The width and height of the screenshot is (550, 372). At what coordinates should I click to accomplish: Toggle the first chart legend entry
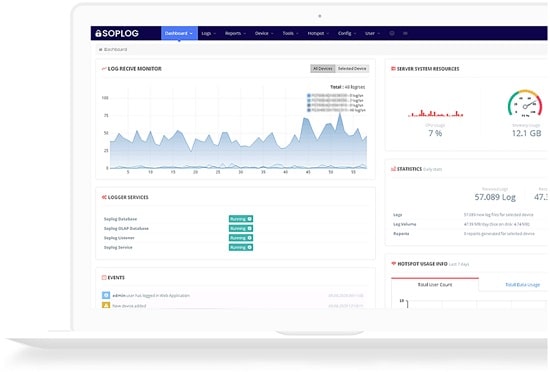click(335, 95)
